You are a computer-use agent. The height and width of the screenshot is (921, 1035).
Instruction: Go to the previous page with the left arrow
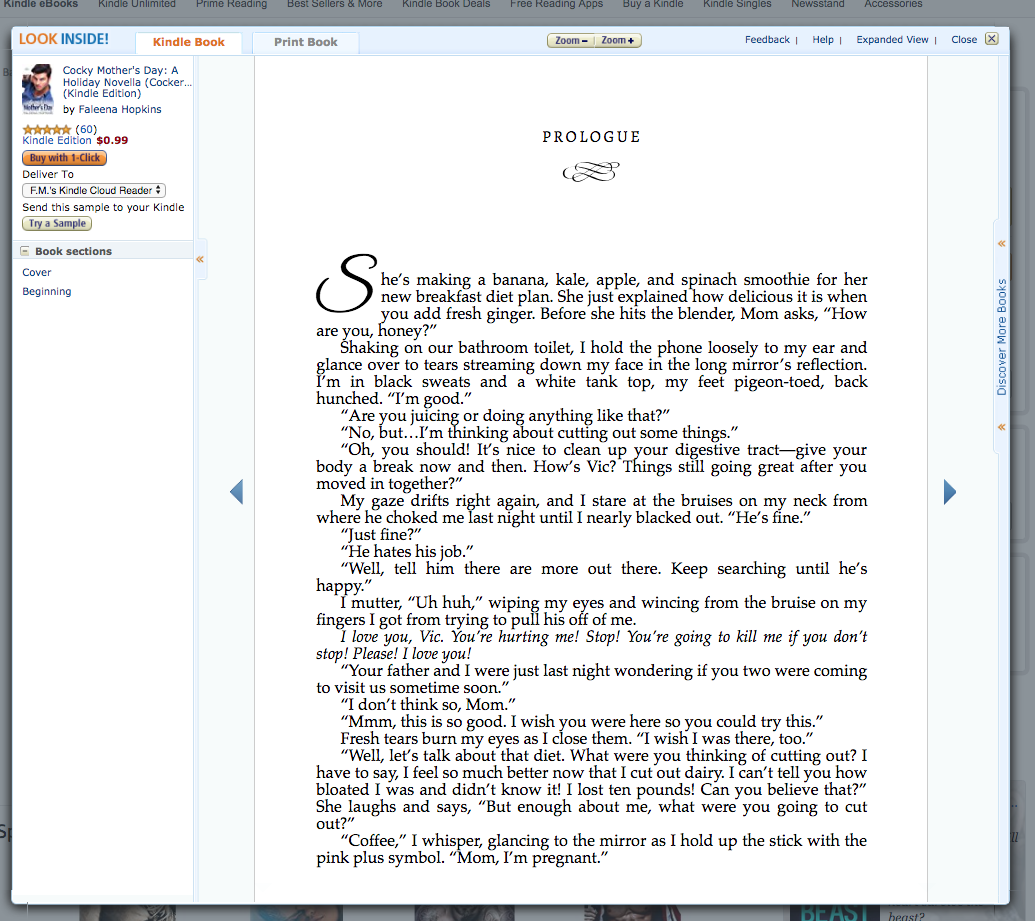pos(236,492)
